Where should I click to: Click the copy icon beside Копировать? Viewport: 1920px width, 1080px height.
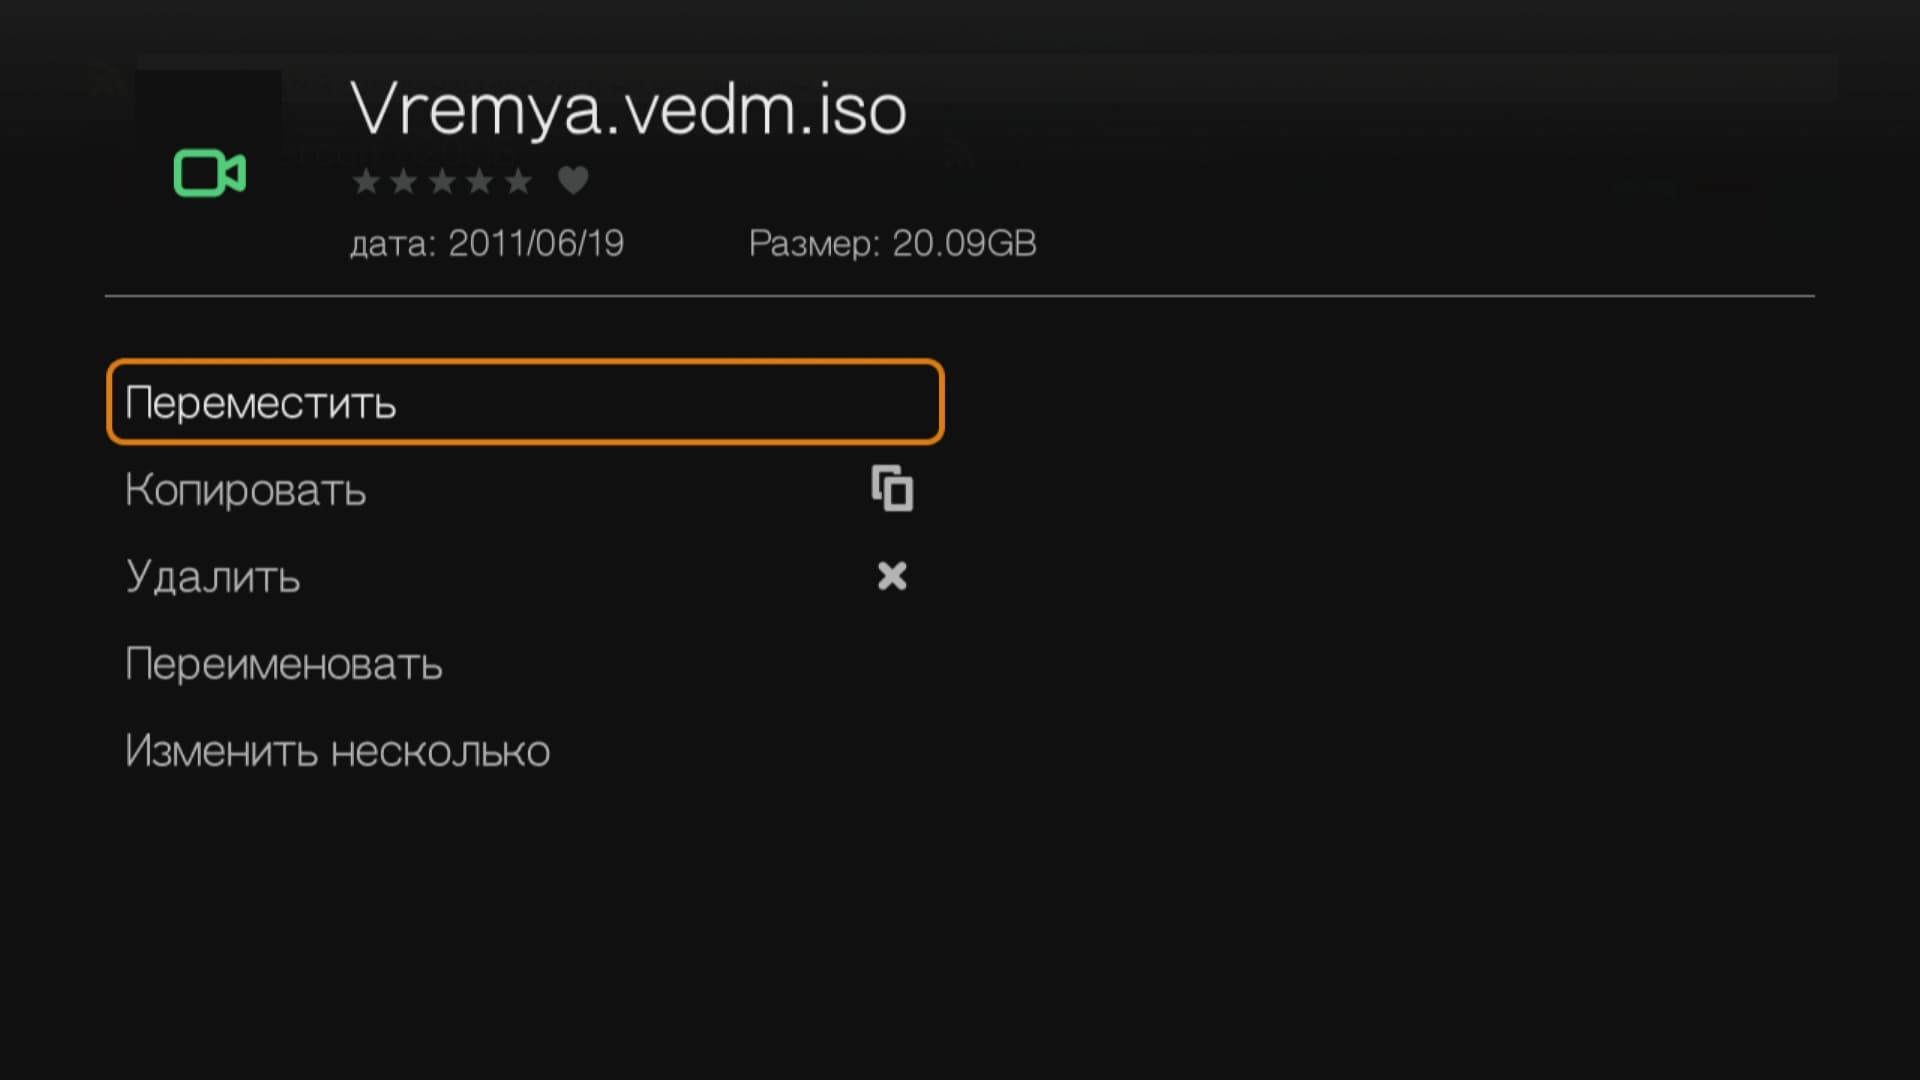click(x=892, y=489)
